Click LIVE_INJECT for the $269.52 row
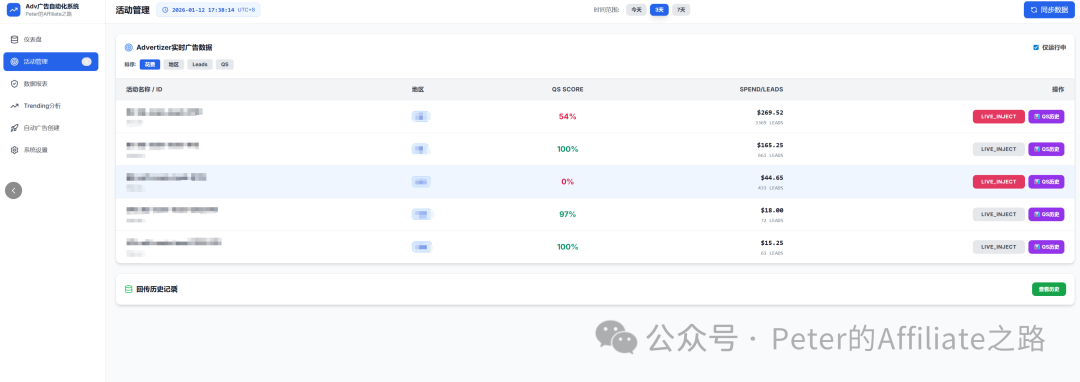The height and width of the screenshot is (382, 1080). click(x=999, y=116)
